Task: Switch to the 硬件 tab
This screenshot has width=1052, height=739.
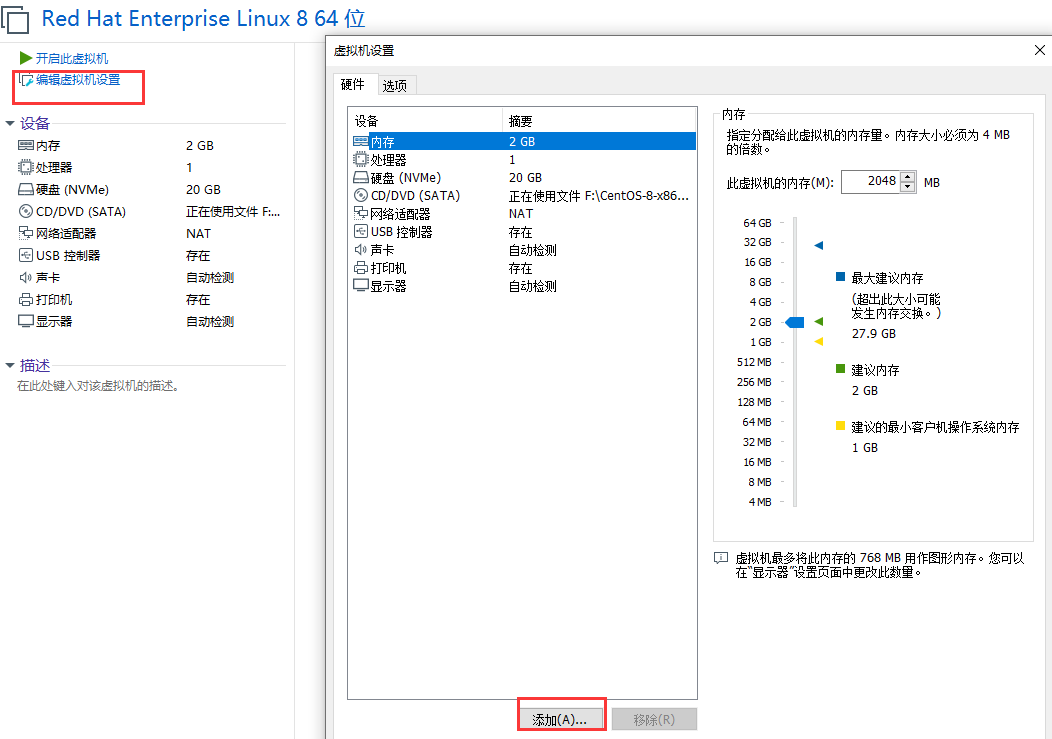Action: click(353, 85)
